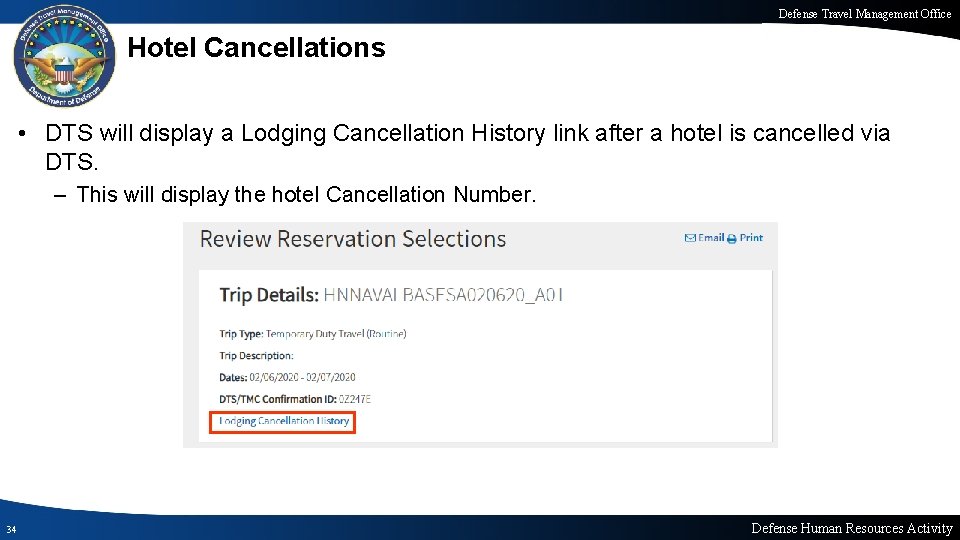Click slide number 34
960x540 pixels.
[10, 529]
